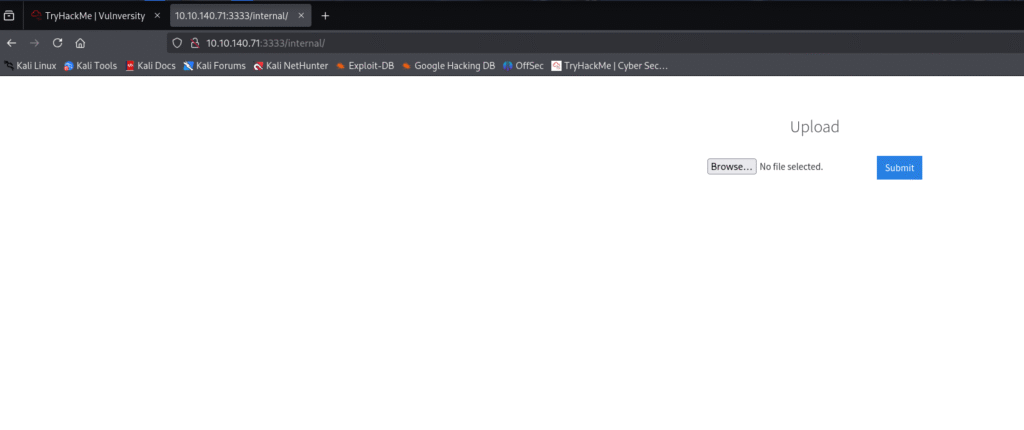1024x430 pixels.
Task: Open the Exploit-DB bookmark
Action: 365,66
